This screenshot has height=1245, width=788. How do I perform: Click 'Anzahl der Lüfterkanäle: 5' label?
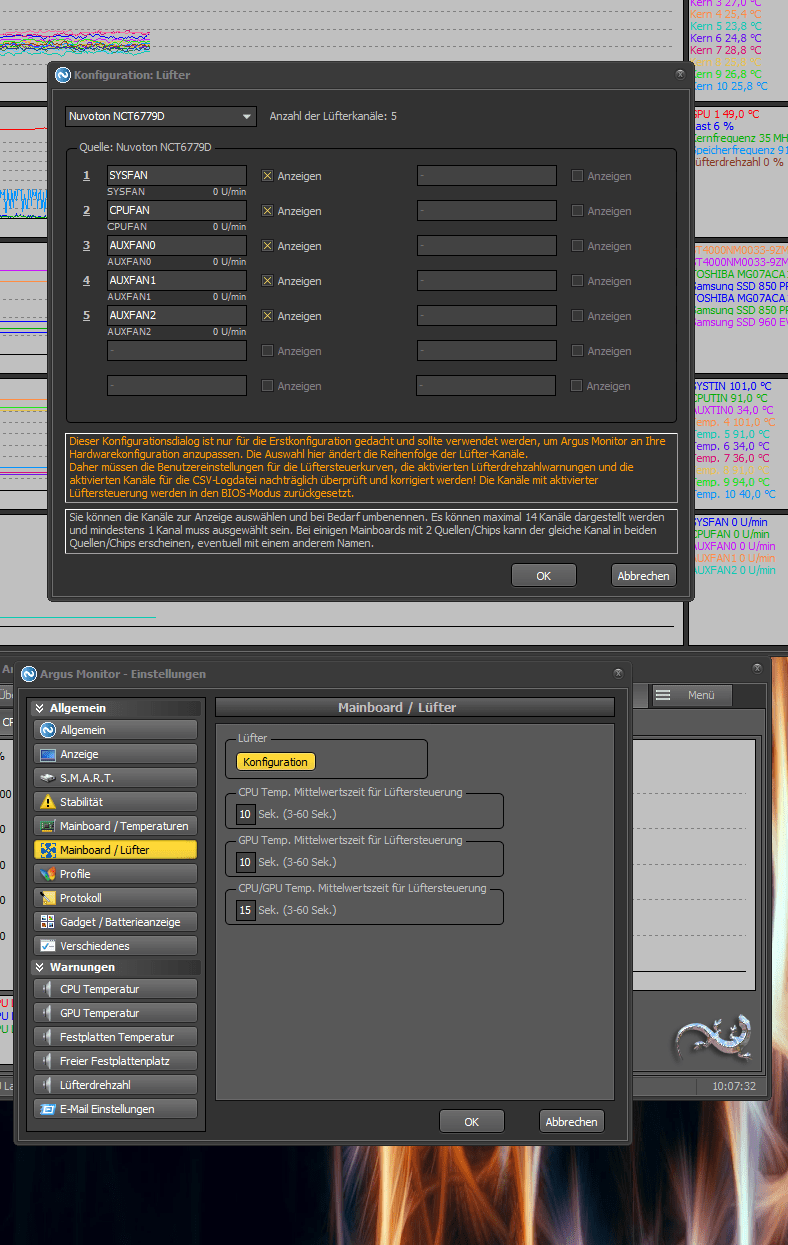tap(333, 117)
